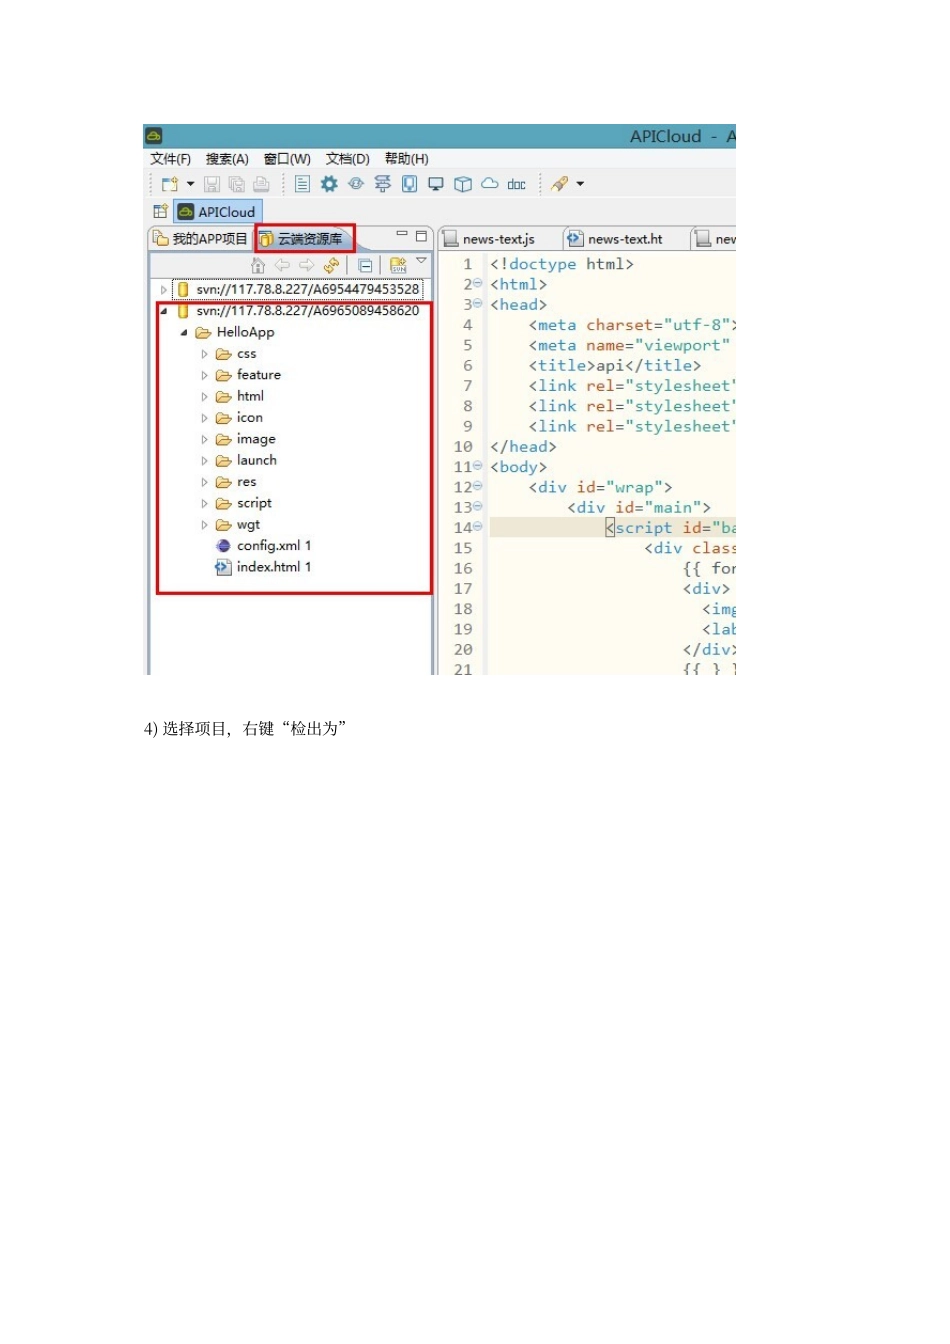Screen dimensions: 950x1344
Task: Click the cloud icon in toolbar
Action: click(x=490, y=184)
